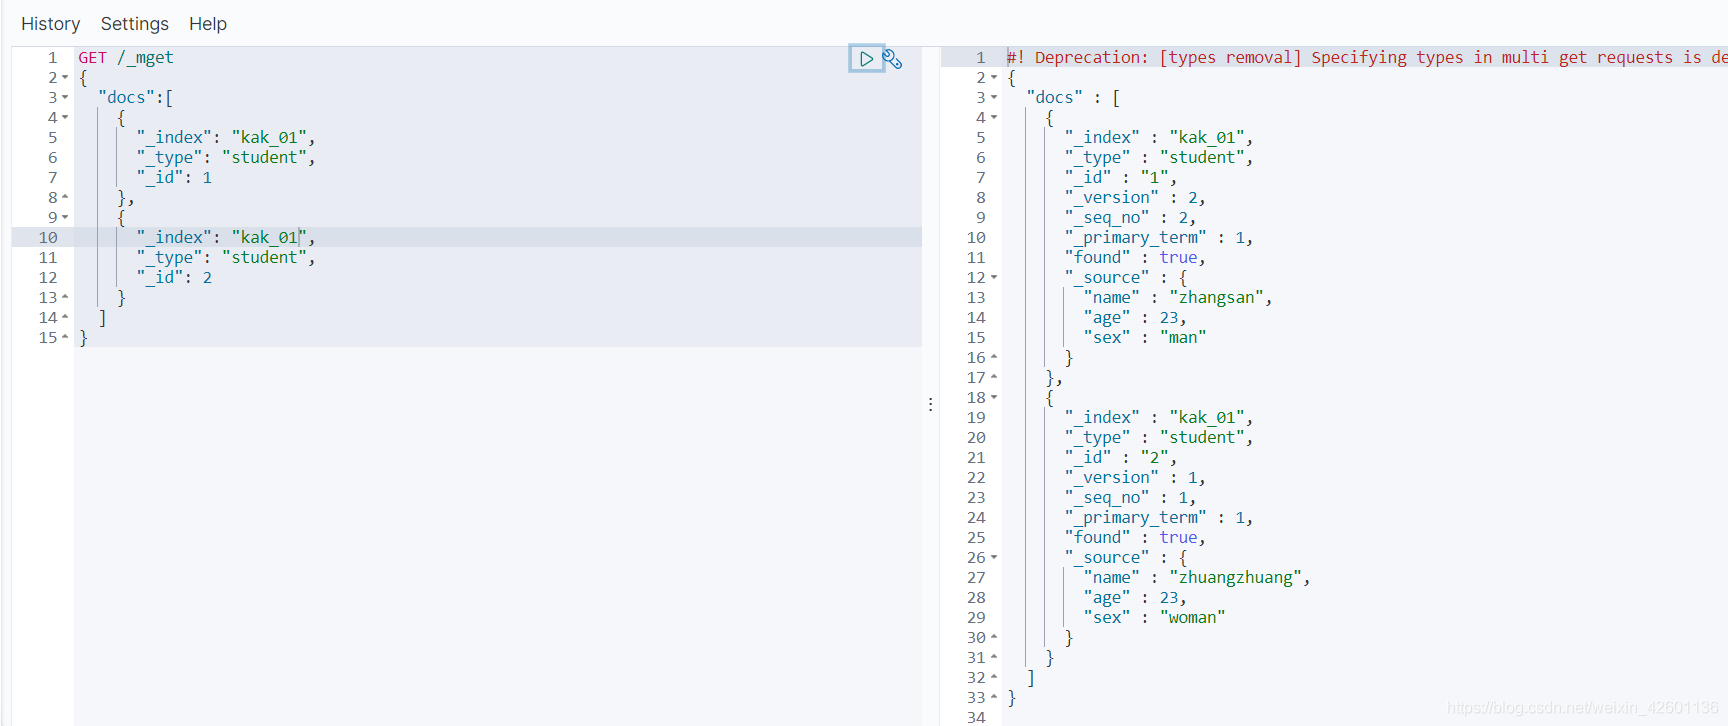Toggle the fold arrow on response line 17
1728x726 pixels.
[x=994, y=378]
